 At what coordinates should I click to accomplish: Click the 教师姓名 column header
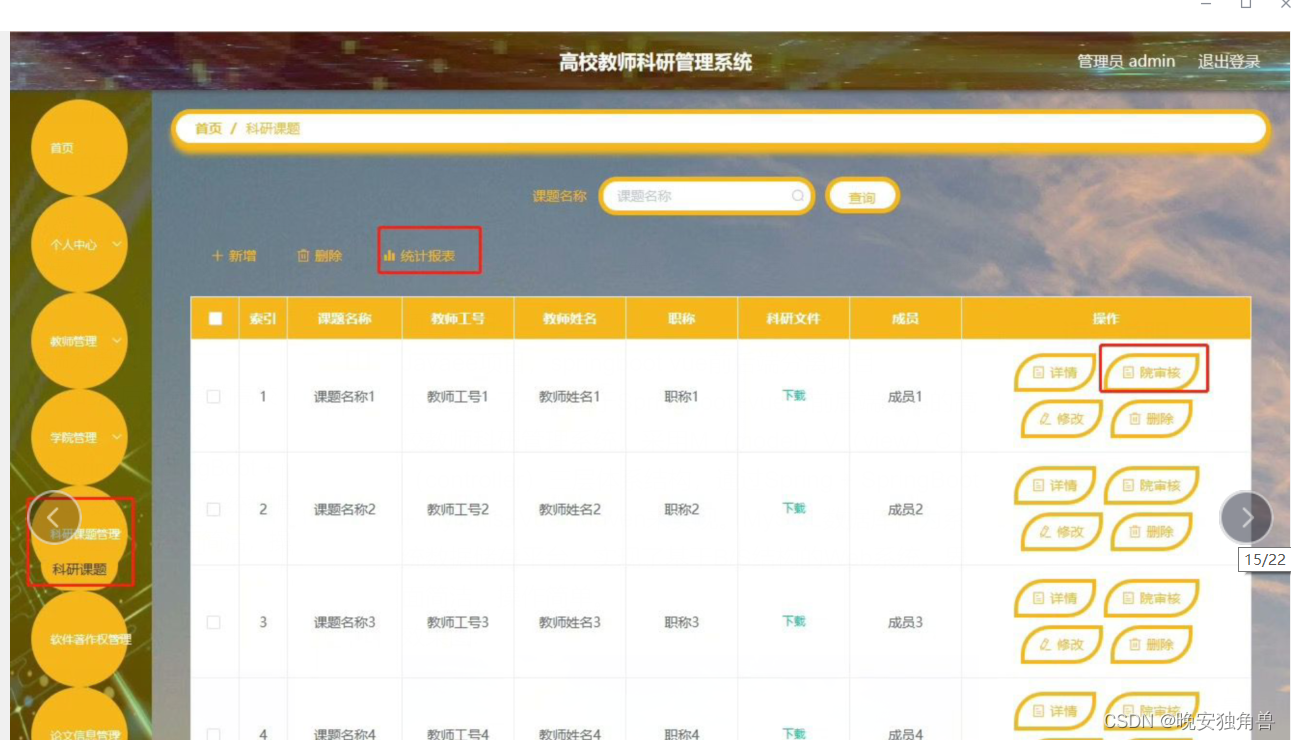click(x=570, y=319)
